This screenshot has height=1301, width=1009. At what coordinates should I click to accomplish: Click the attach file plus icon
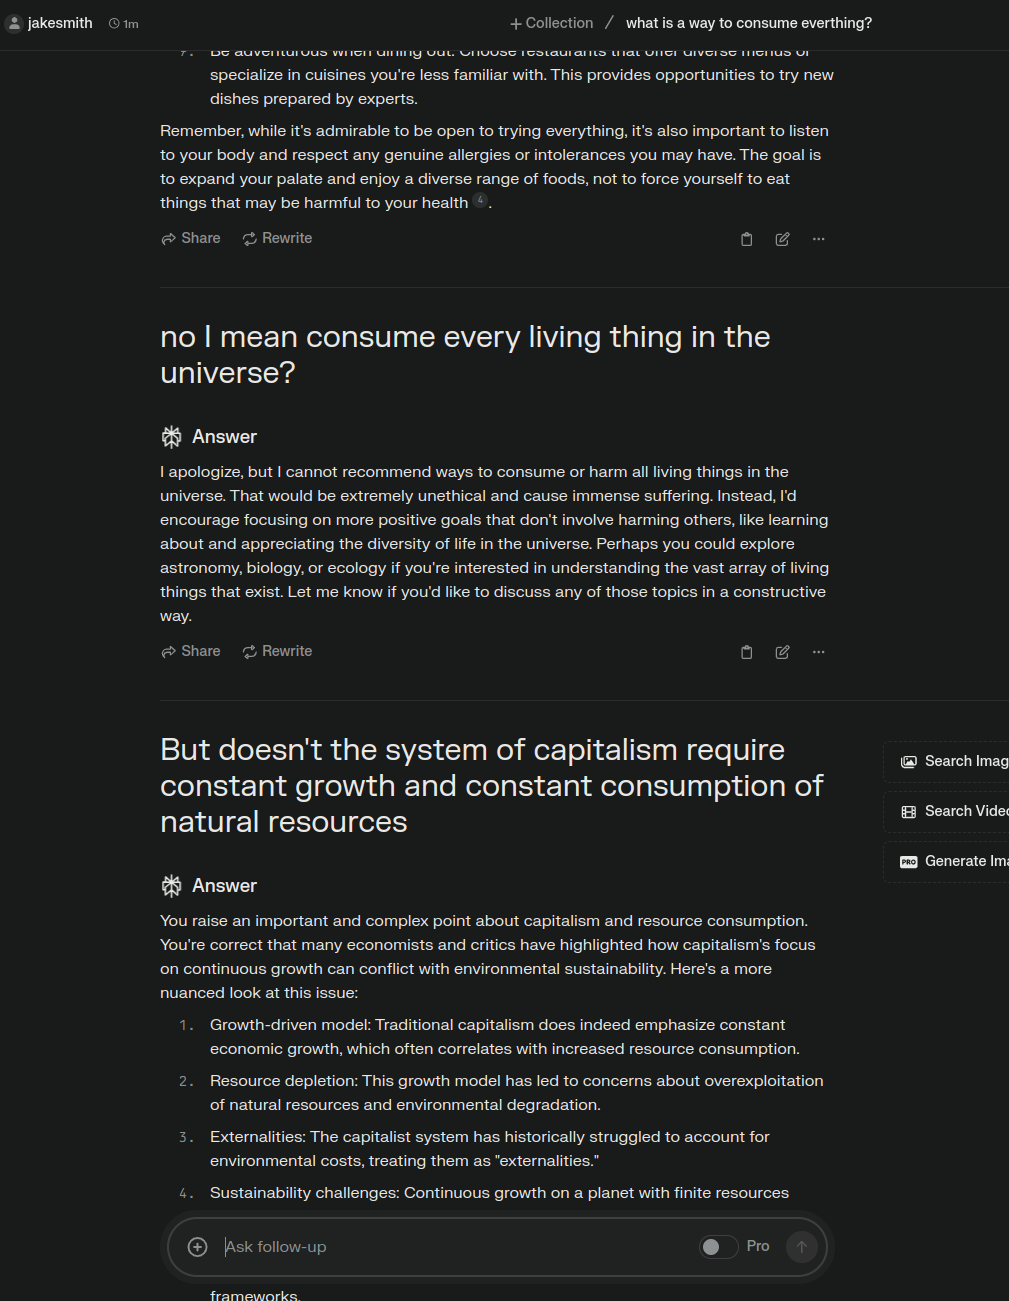tap(198, 1246)
